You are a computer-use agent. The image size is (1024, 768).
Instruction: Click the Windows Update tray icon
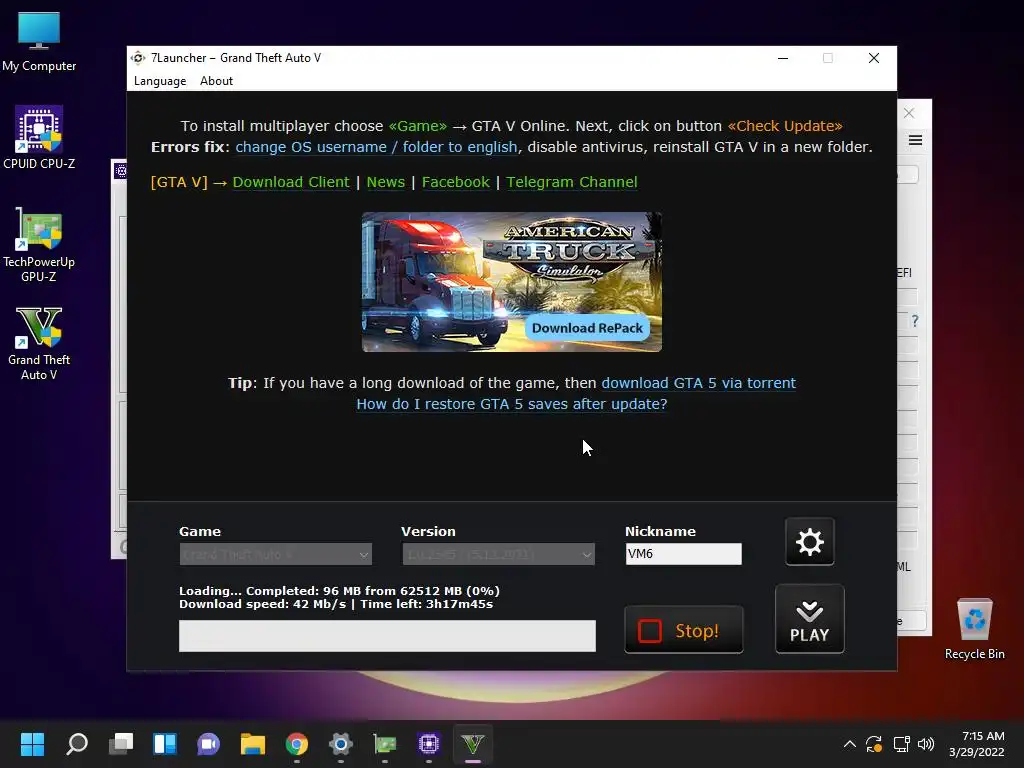pyautogui.click(x=874, y=744)
